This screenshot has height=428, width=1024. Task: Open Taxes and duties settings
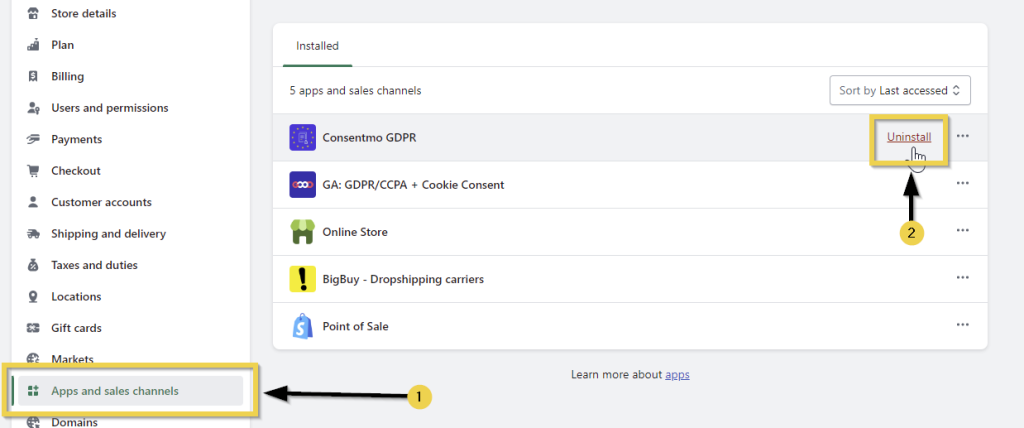click(x=94, y=265)
